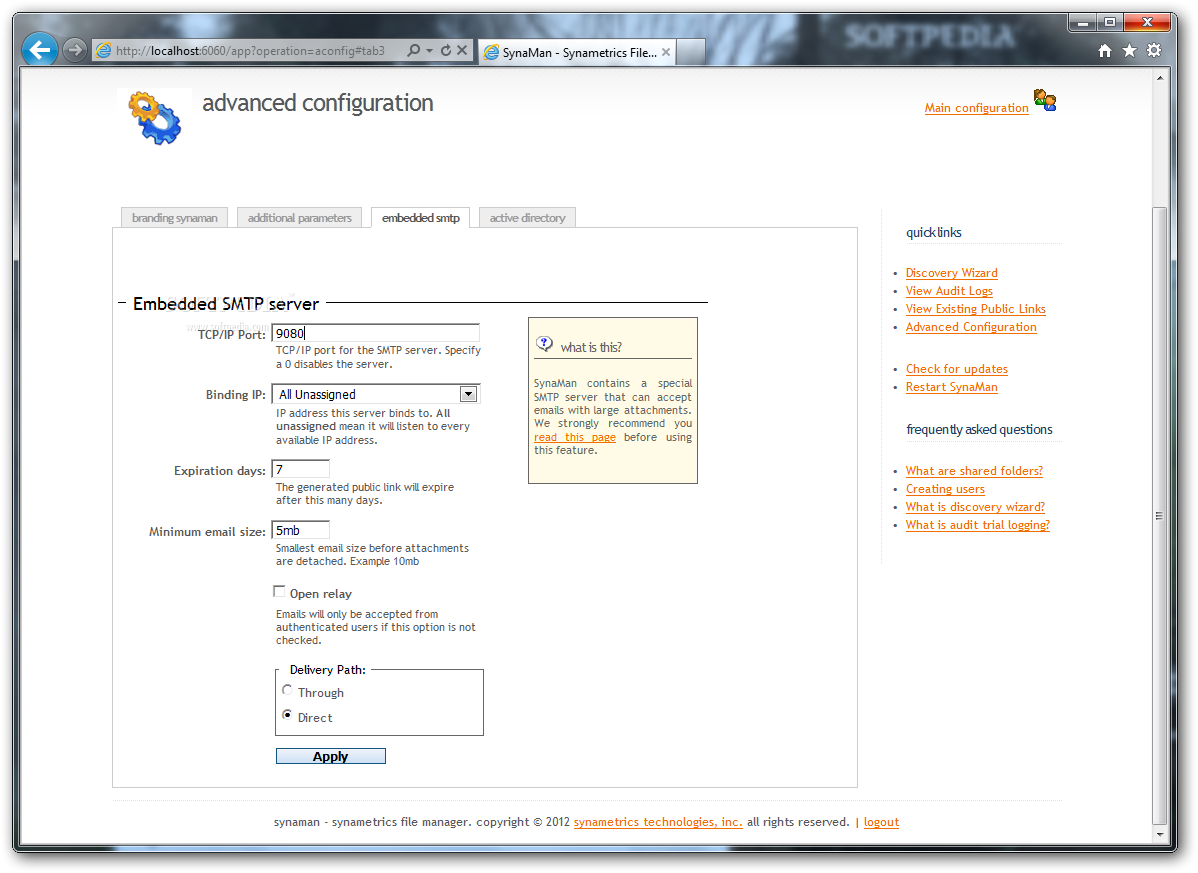
Task: Open Creating users FAQ link
Action: point(945,490)
